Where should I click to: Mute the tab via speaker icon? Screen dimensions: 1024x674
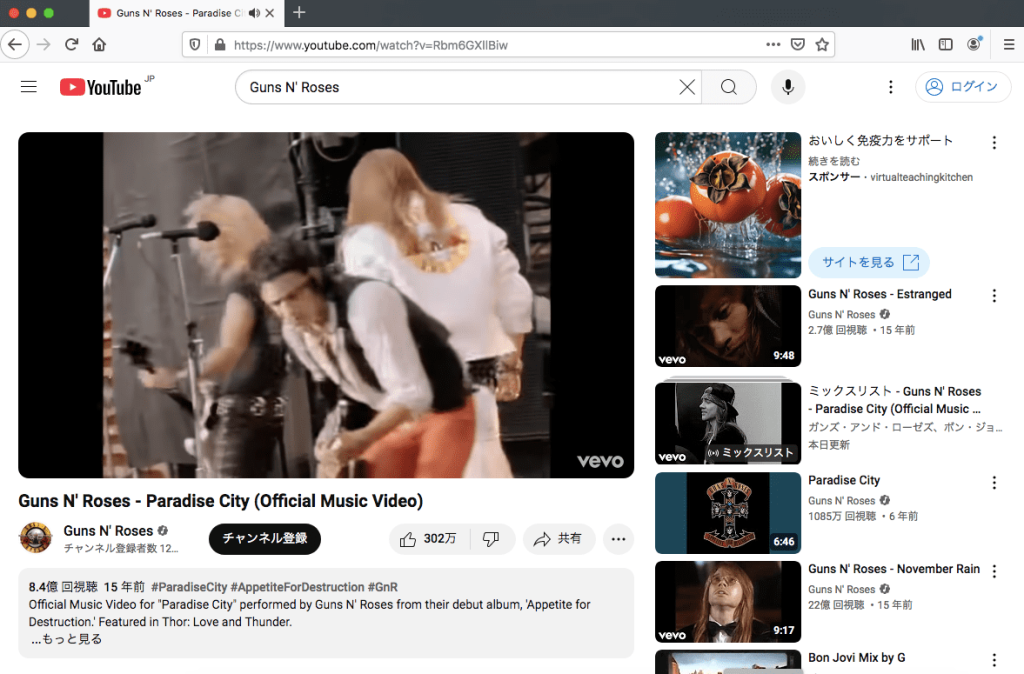pos(254,13)
